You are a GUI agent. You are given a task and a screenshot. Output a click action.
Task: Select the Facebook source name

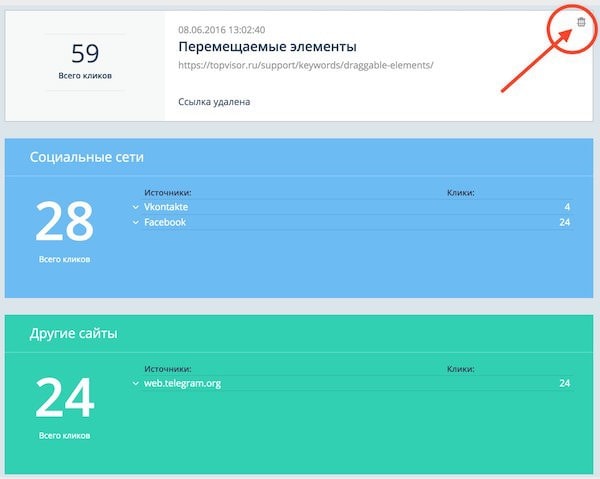click(165, 222)
